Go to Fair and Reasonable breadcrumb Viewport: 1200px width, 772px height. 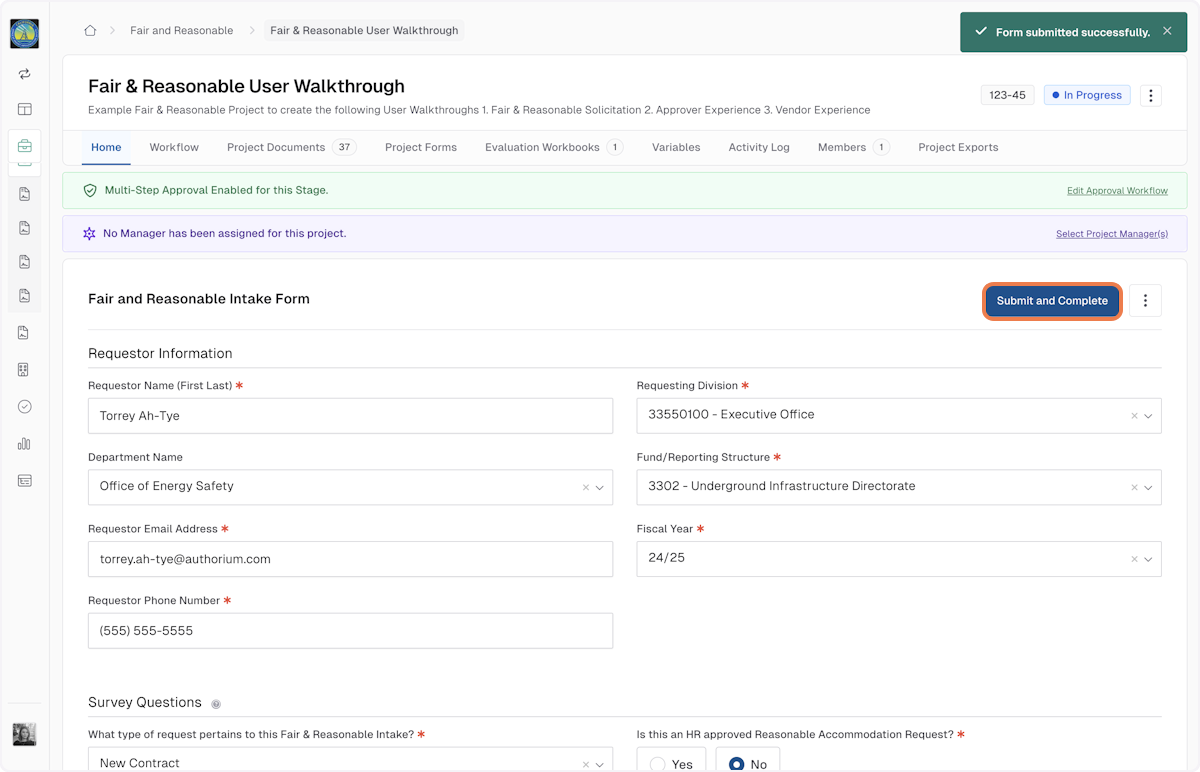(182, 31)
